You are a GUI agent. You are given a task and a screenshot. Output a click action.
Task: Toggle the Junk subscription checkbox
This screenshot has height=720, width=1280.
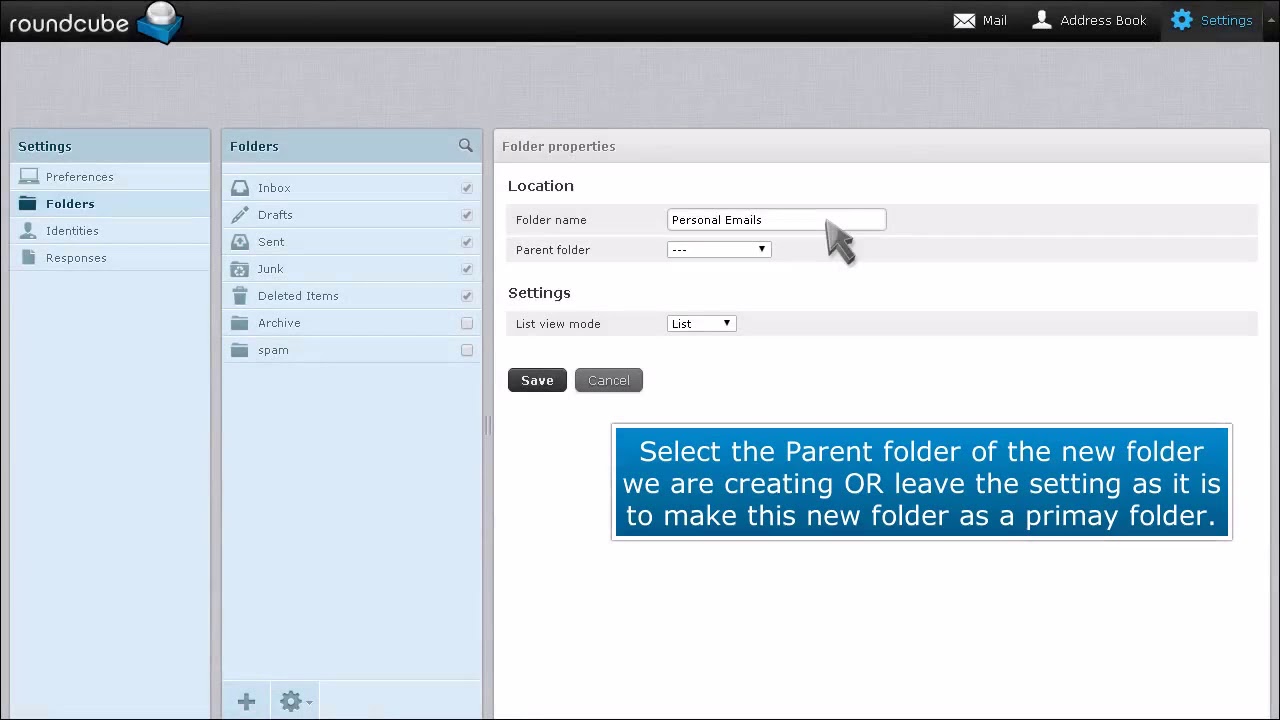(x=467, y=269)
